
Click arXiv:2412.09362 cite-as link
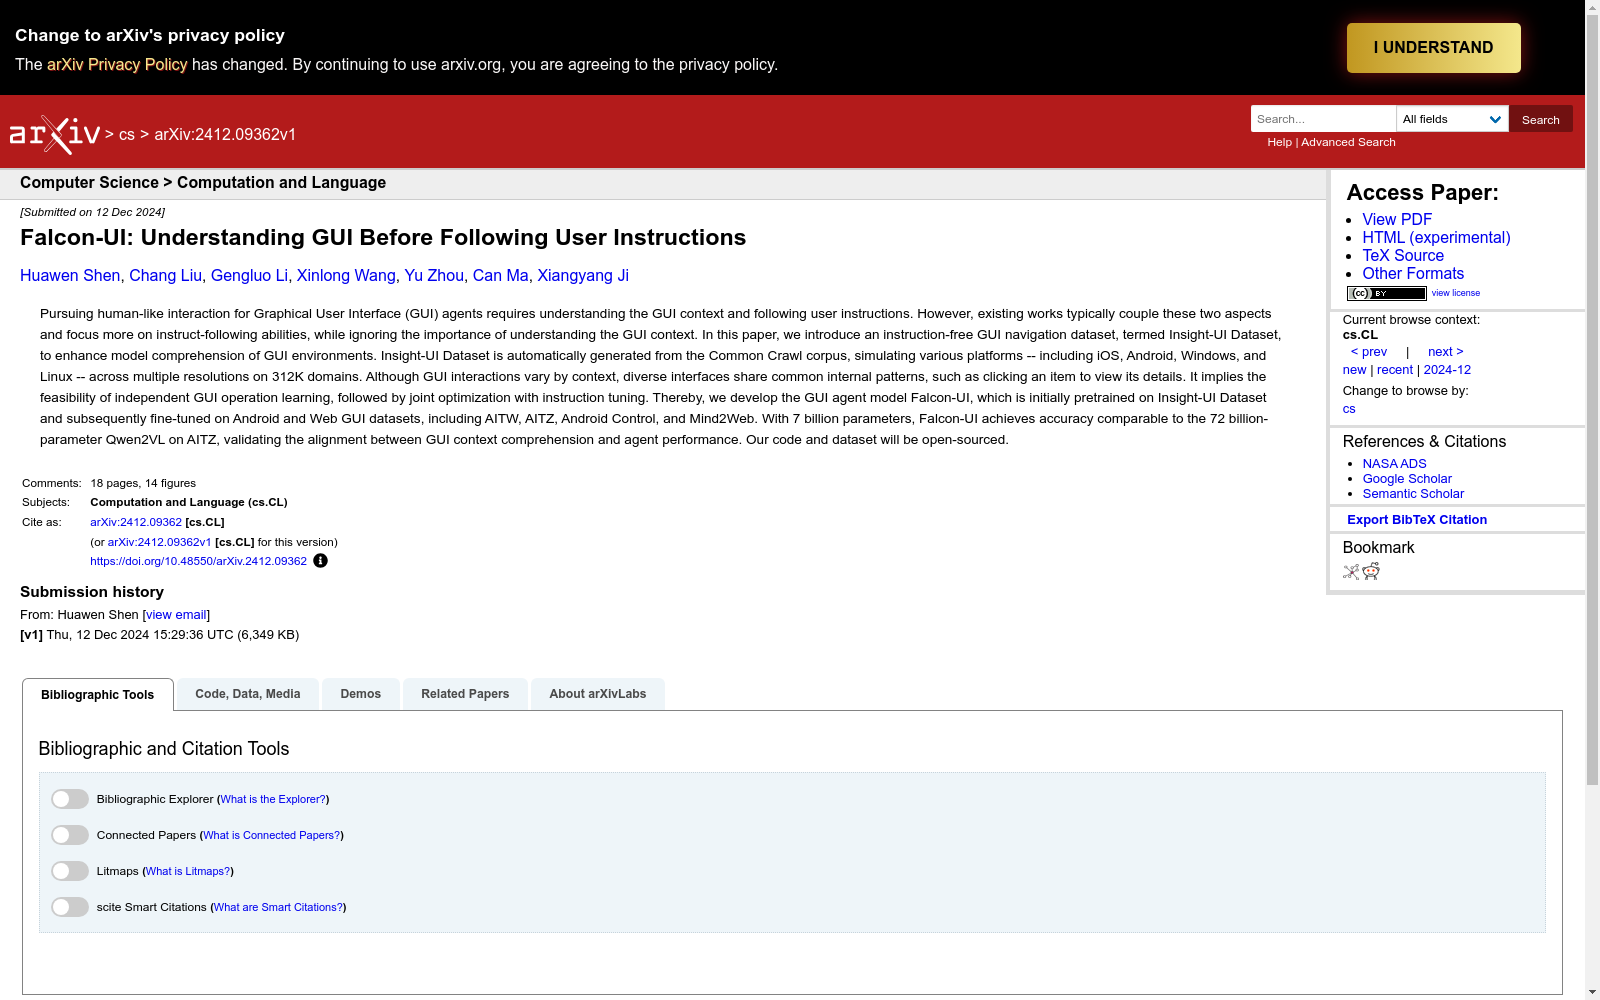pos(136,522)
